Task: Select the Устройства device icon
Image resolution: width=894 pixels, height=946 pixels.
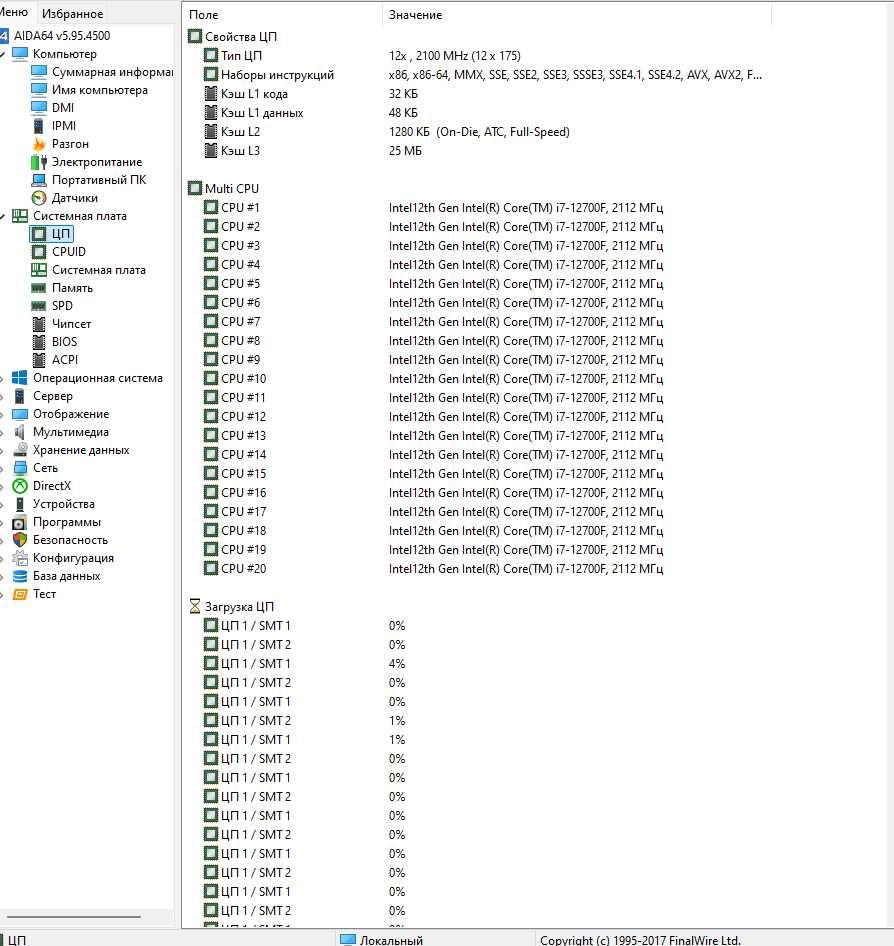Action: click(x=20, y=504)
